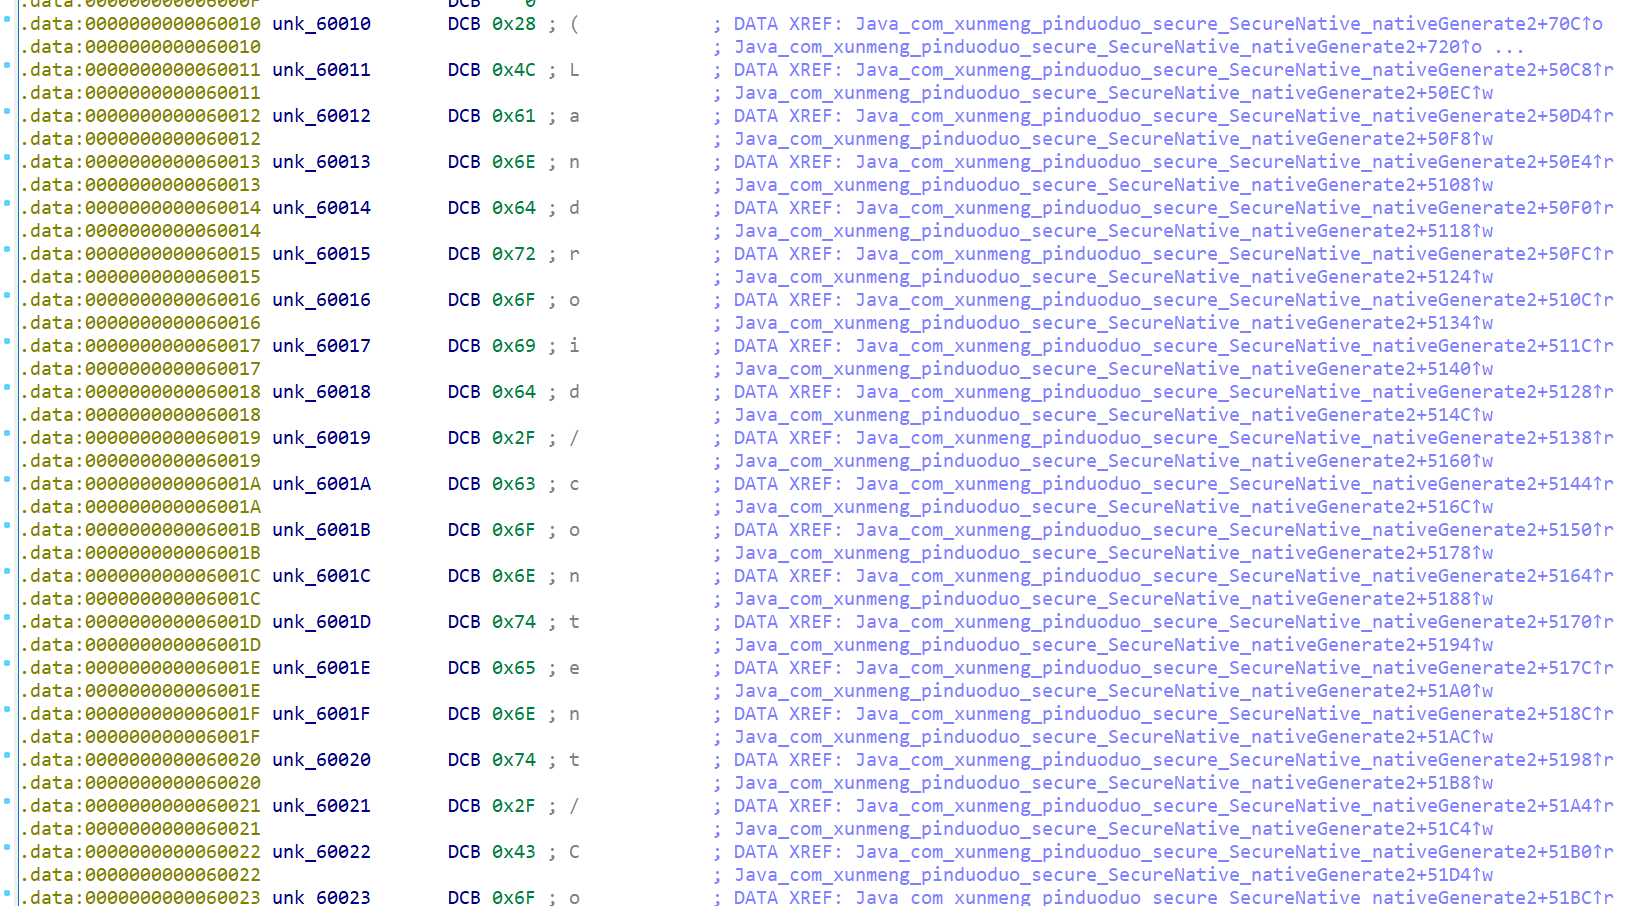Select the unk_60022 label
1645x906 pixels.
(x=321, y=852)
